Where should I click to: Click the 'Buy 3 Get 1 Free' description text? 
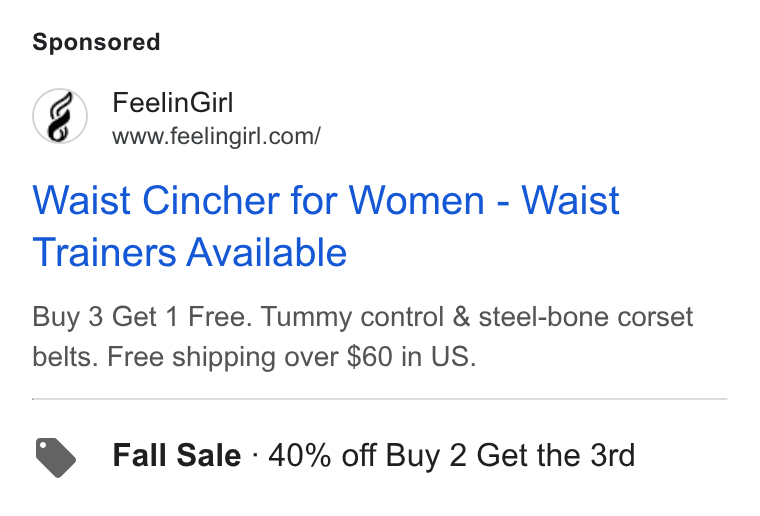(142, 317)
